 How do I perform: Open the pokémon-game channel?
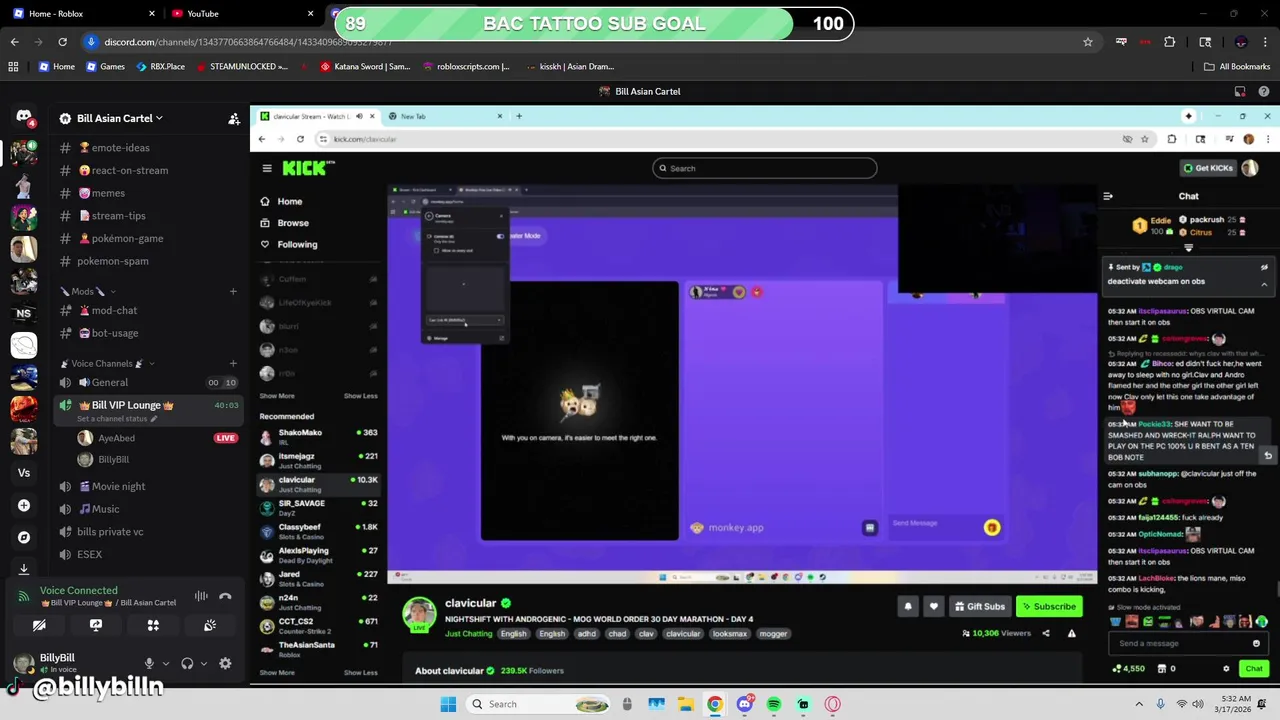150,238
